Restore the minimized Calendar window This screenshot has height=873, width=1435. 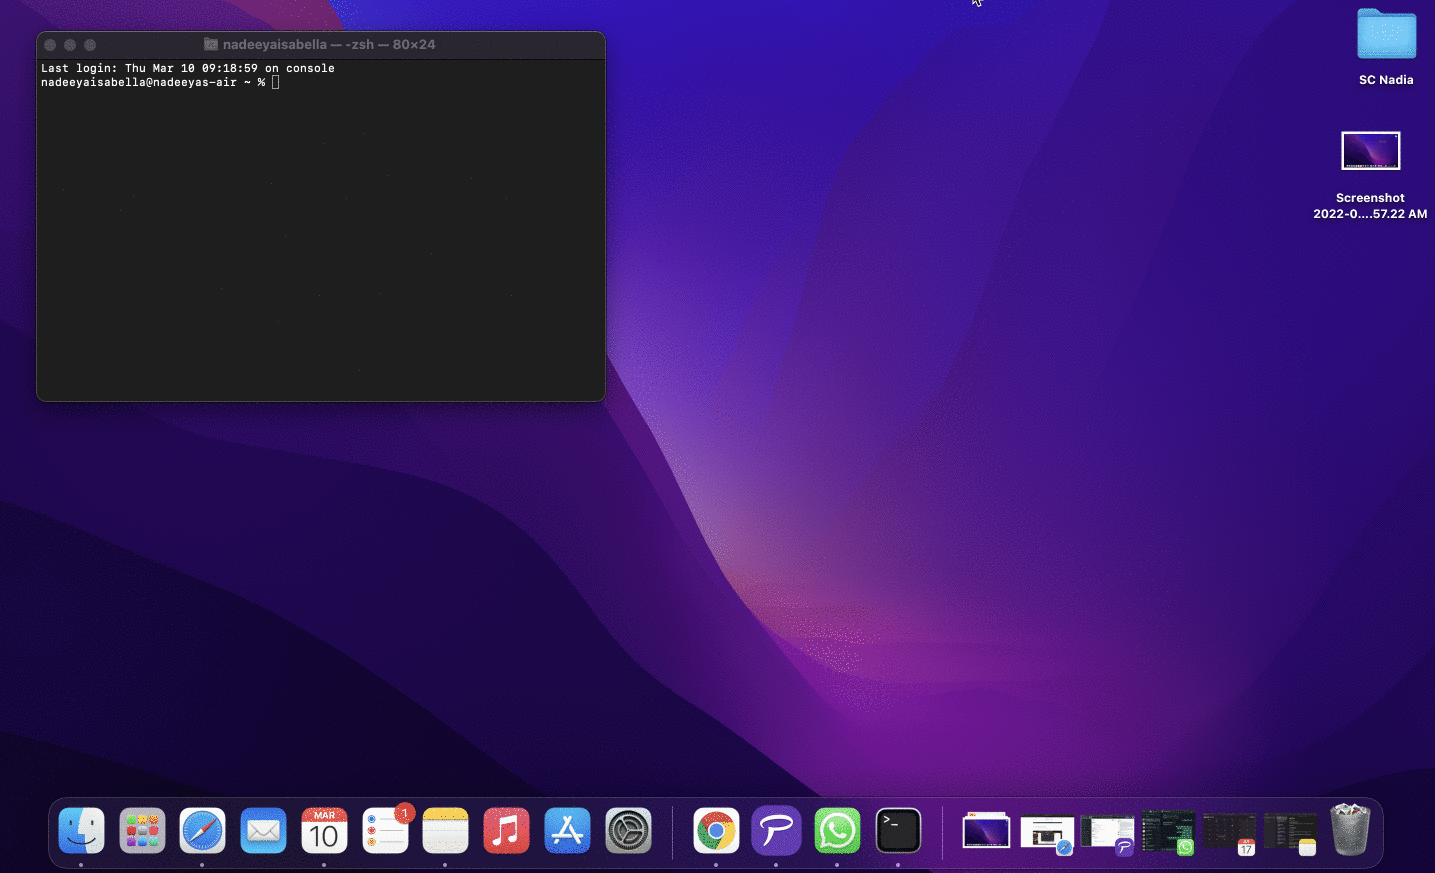pos(1229,833)
